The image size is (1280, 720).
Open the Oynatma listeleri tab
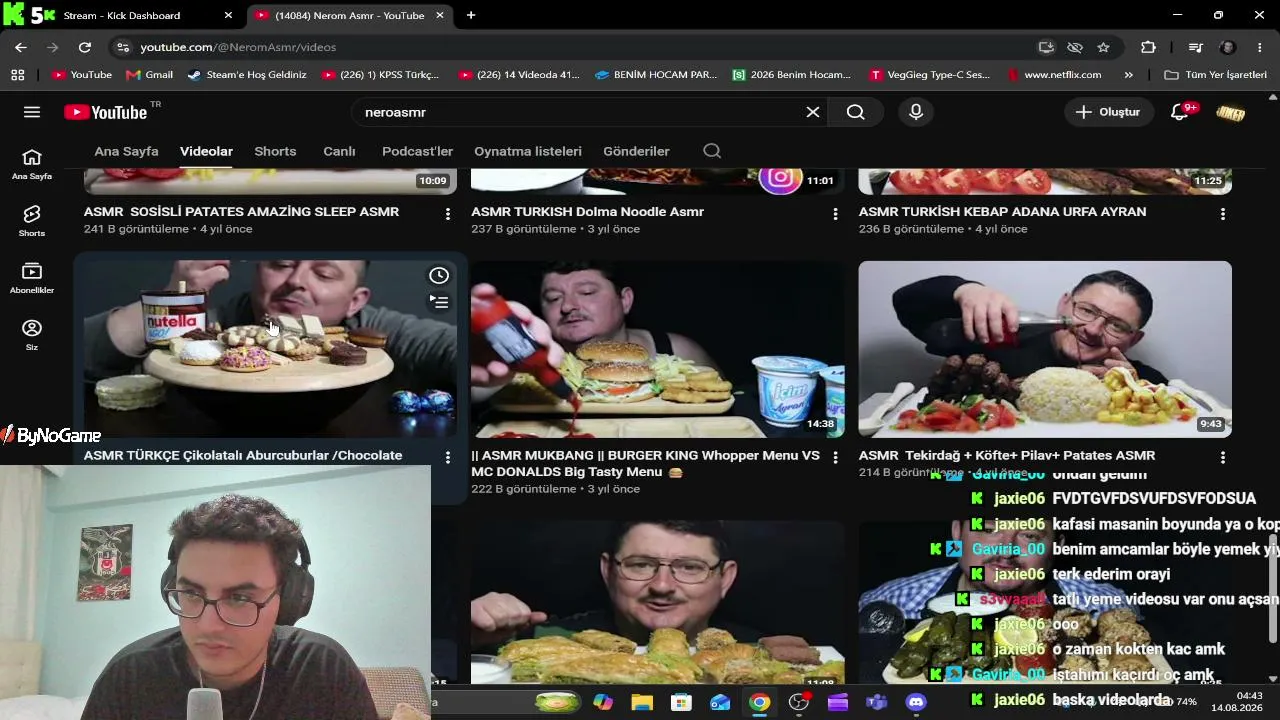[528, 151]
